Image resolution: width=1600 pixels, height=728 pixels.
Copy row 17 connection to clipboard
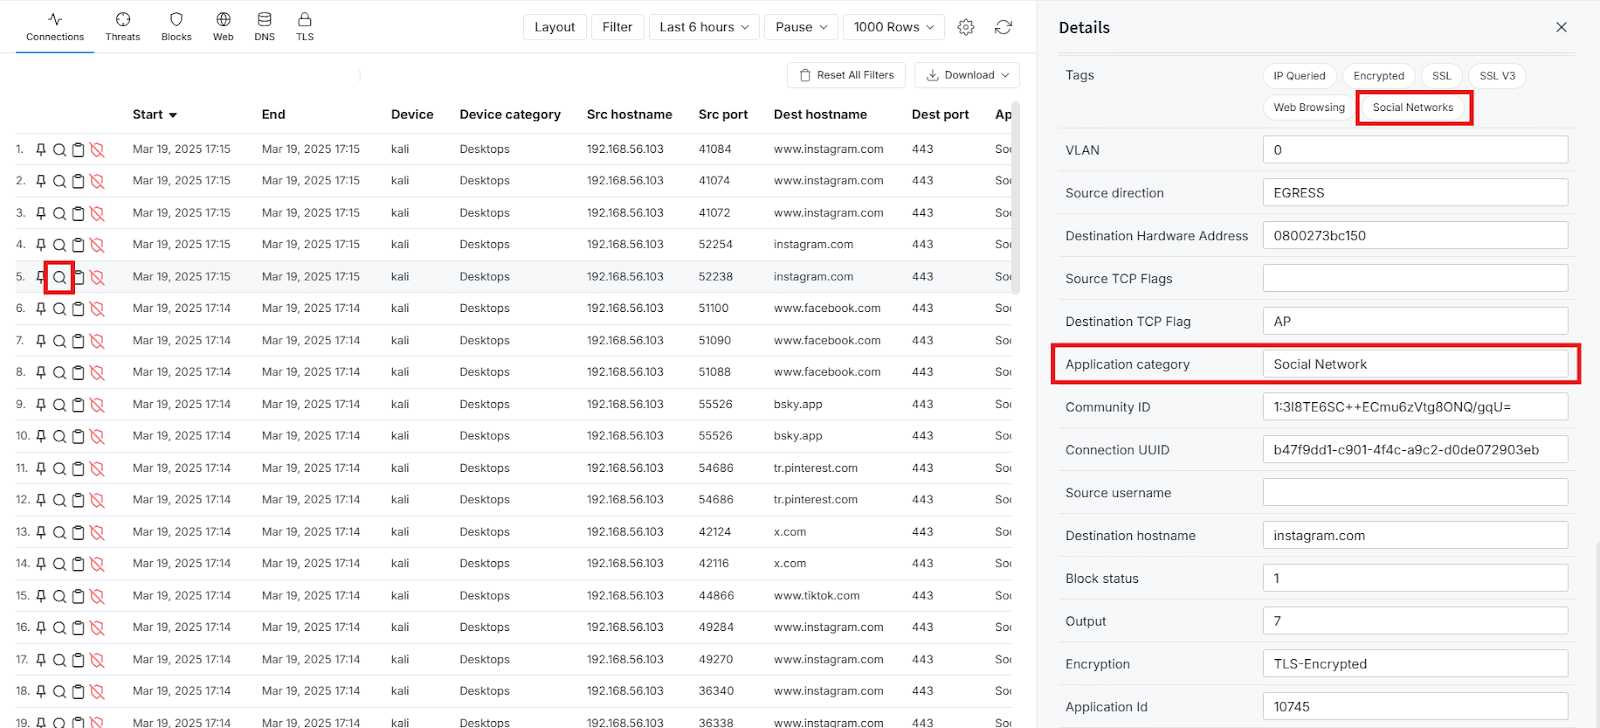78,660
